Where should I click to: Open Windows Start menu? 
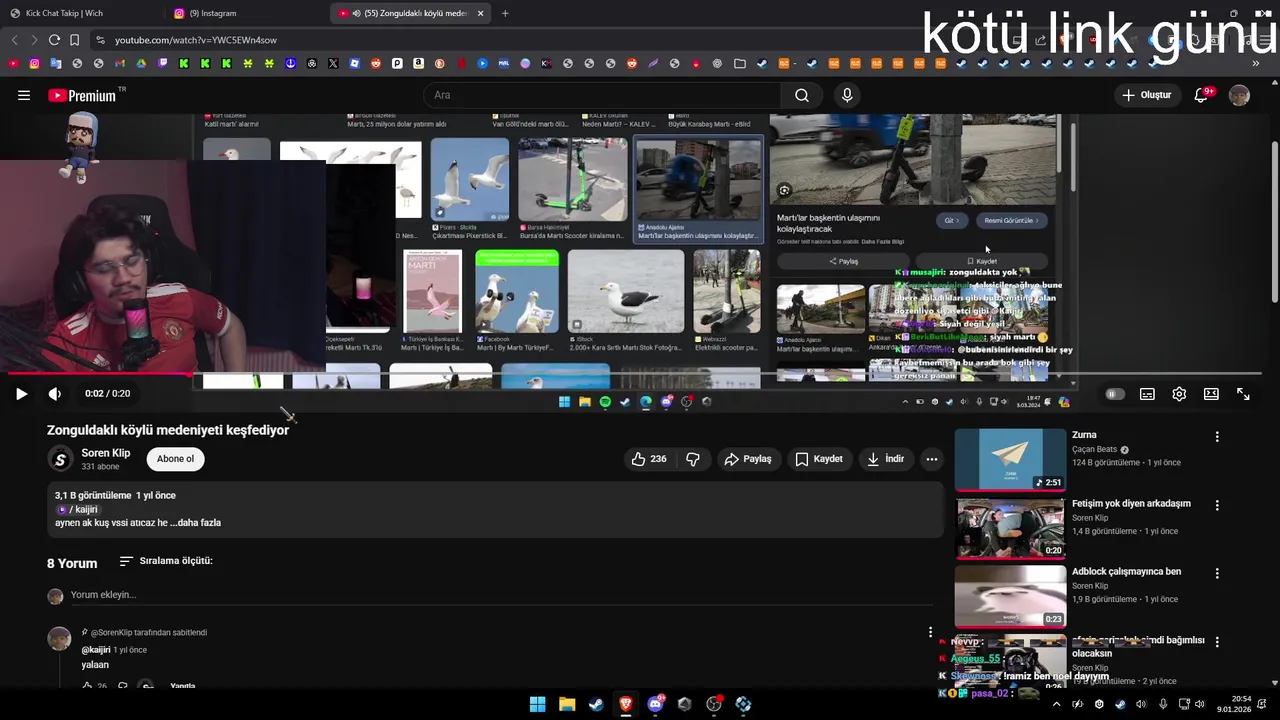[538, 704]
